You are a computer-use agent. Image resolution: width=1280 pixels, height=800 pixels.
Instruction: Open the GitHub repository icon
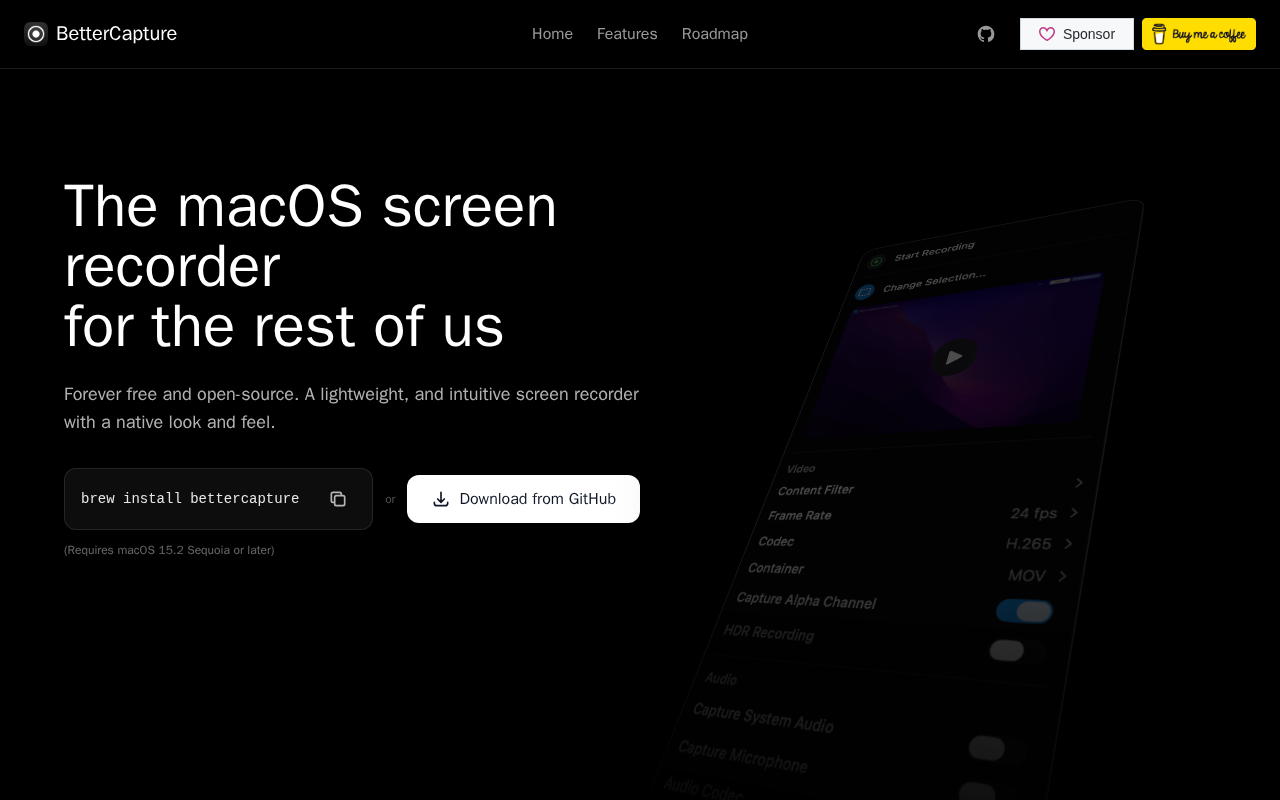[x=986, y=34]
